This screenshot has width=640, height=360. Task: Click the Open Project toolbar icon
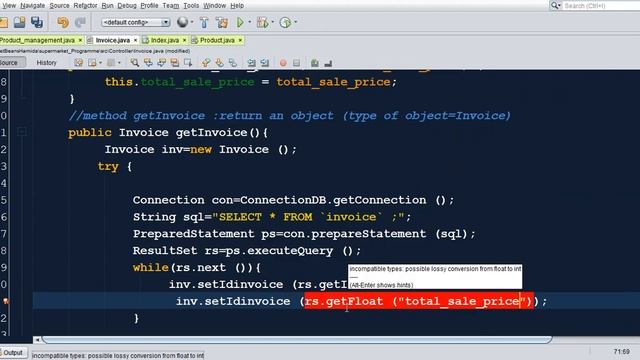[x=19, y=22]
